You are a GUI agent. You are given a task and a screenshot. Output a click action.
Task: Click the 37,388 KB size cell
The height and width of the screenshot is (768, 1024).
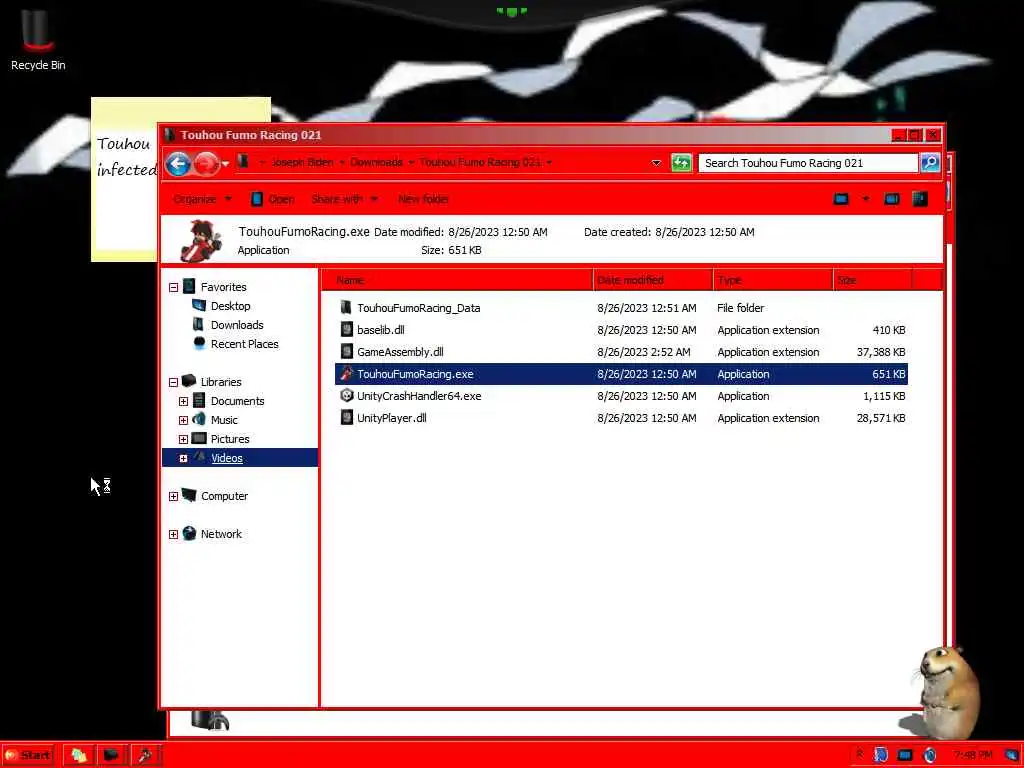pyautogui.click(x=880, y=352)
